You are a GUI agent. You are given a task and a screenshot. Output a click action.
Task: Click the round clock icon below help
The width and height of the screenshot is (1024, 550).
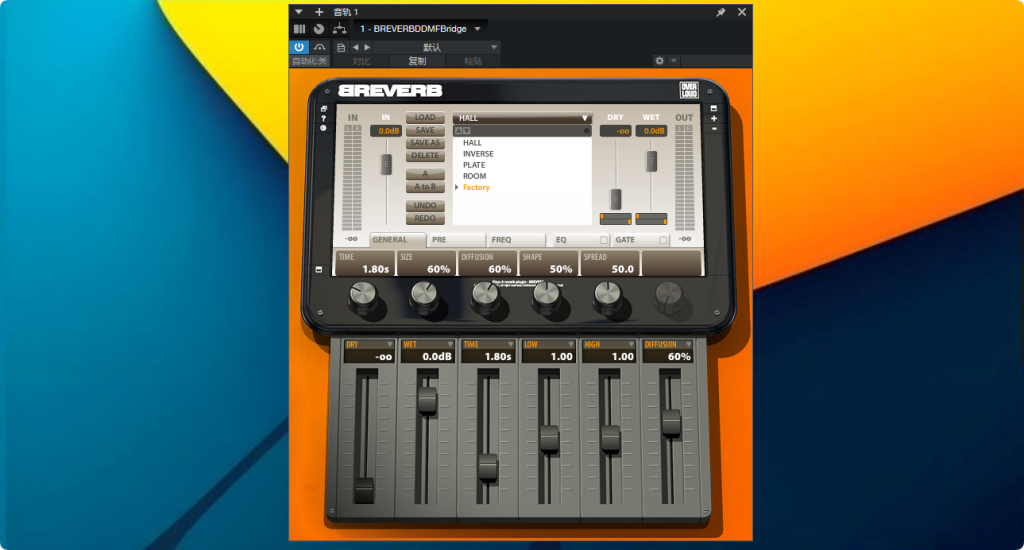[323, 129]
